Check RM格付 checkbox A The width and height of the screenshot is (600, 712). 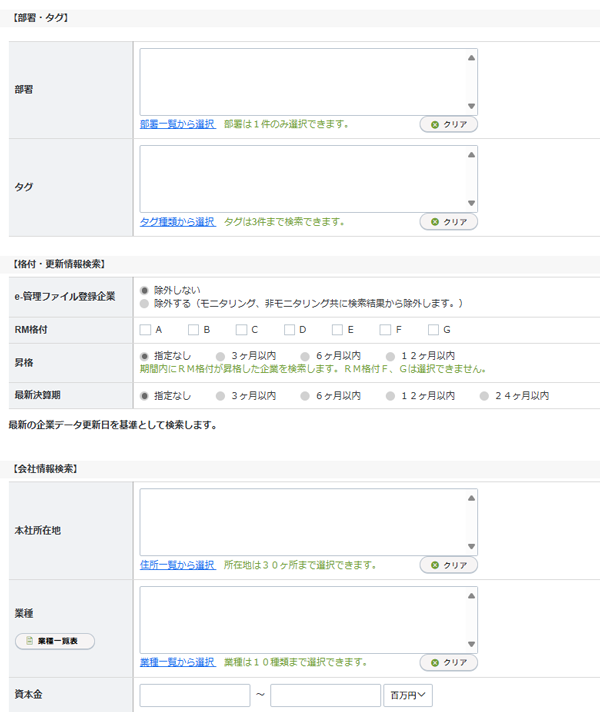(x=146, y=329)
